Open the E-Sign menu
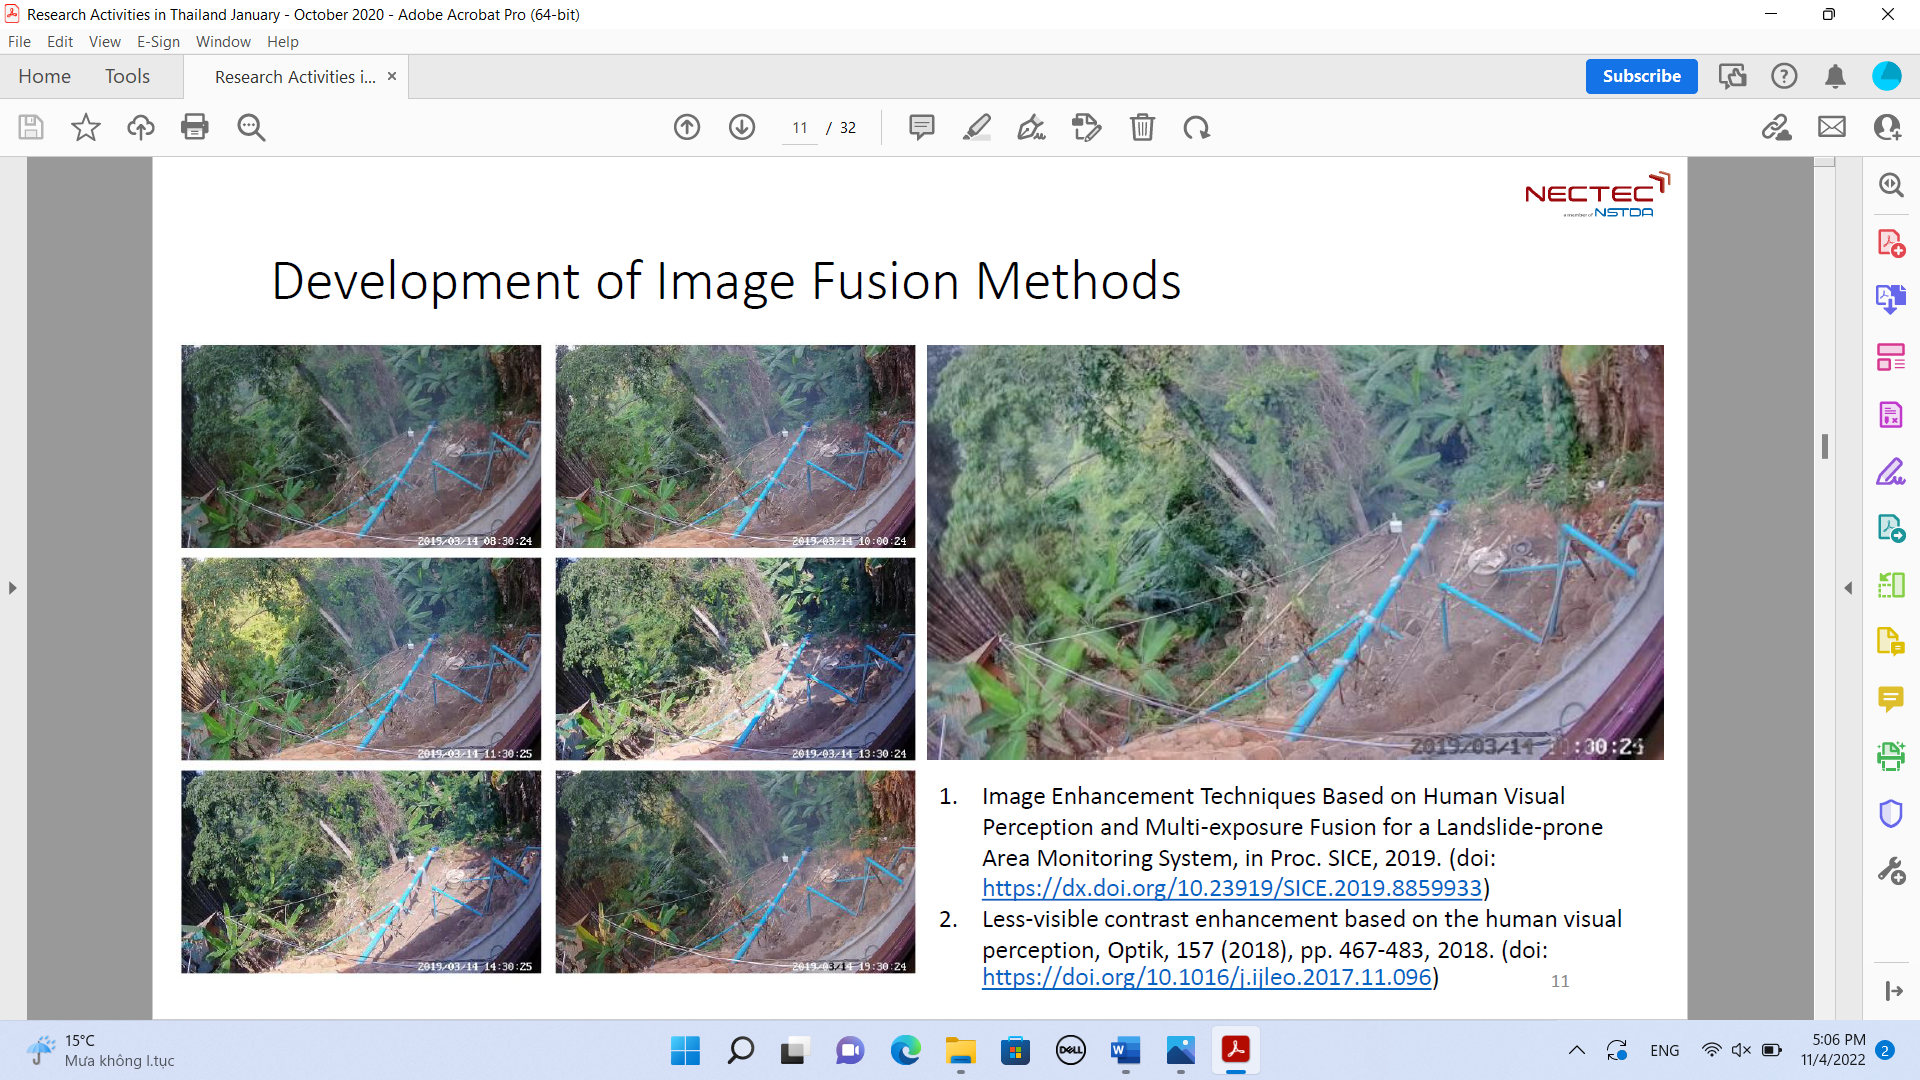This screenshot has width=1920, height=1080. (158, 41)
